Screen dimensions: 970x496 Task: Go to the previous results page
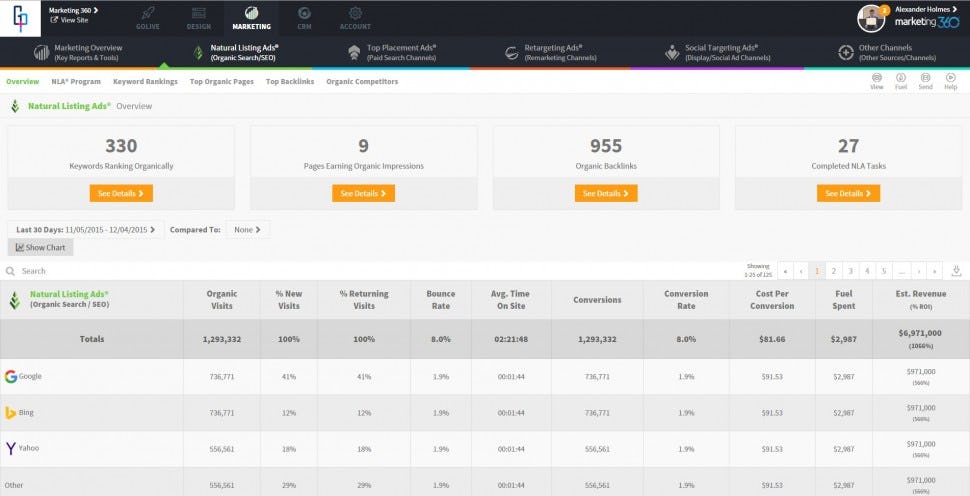coord(802,271)
